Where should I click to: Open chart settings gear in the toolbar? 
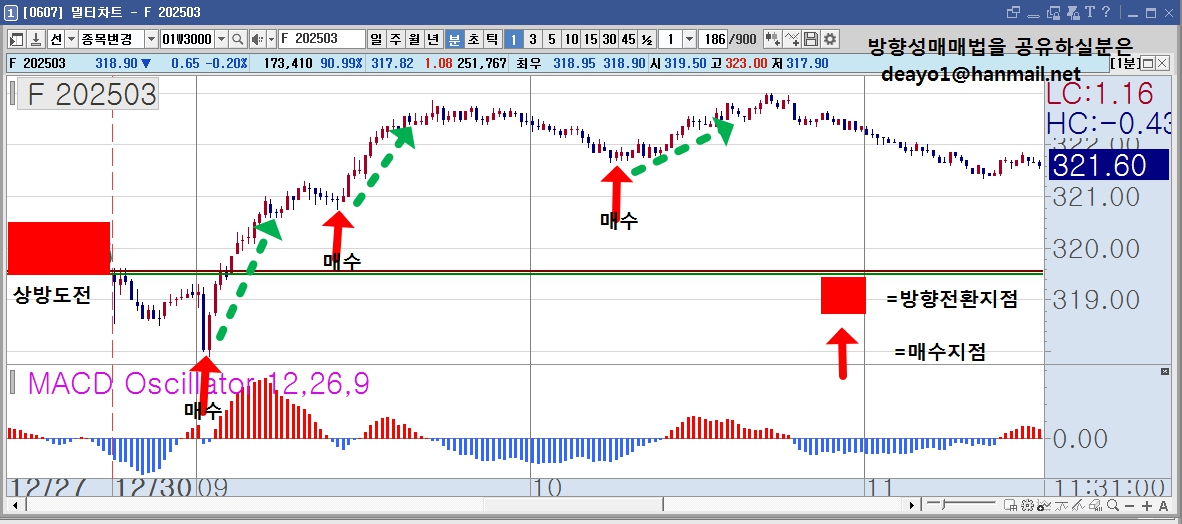[830, 39]
